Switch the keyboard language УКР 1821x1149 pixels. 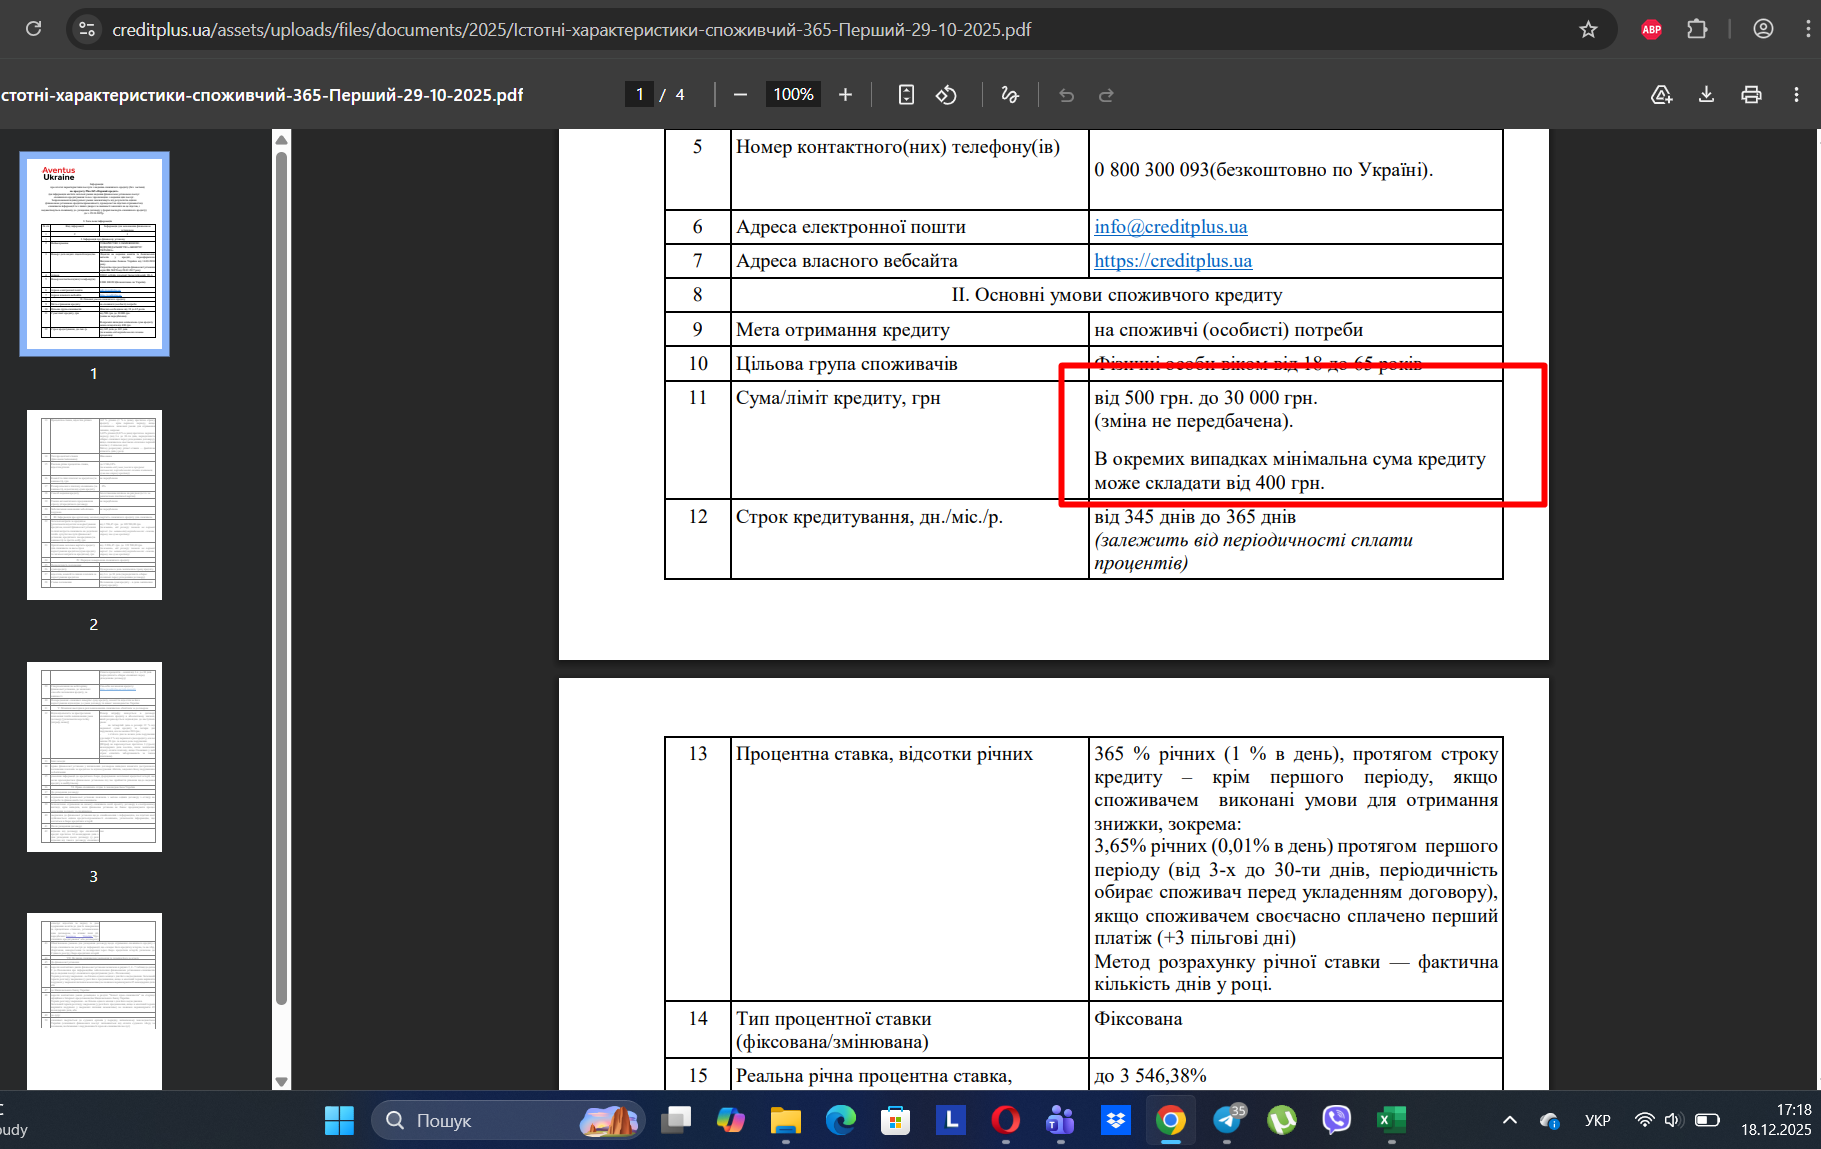(1598, 1120)
